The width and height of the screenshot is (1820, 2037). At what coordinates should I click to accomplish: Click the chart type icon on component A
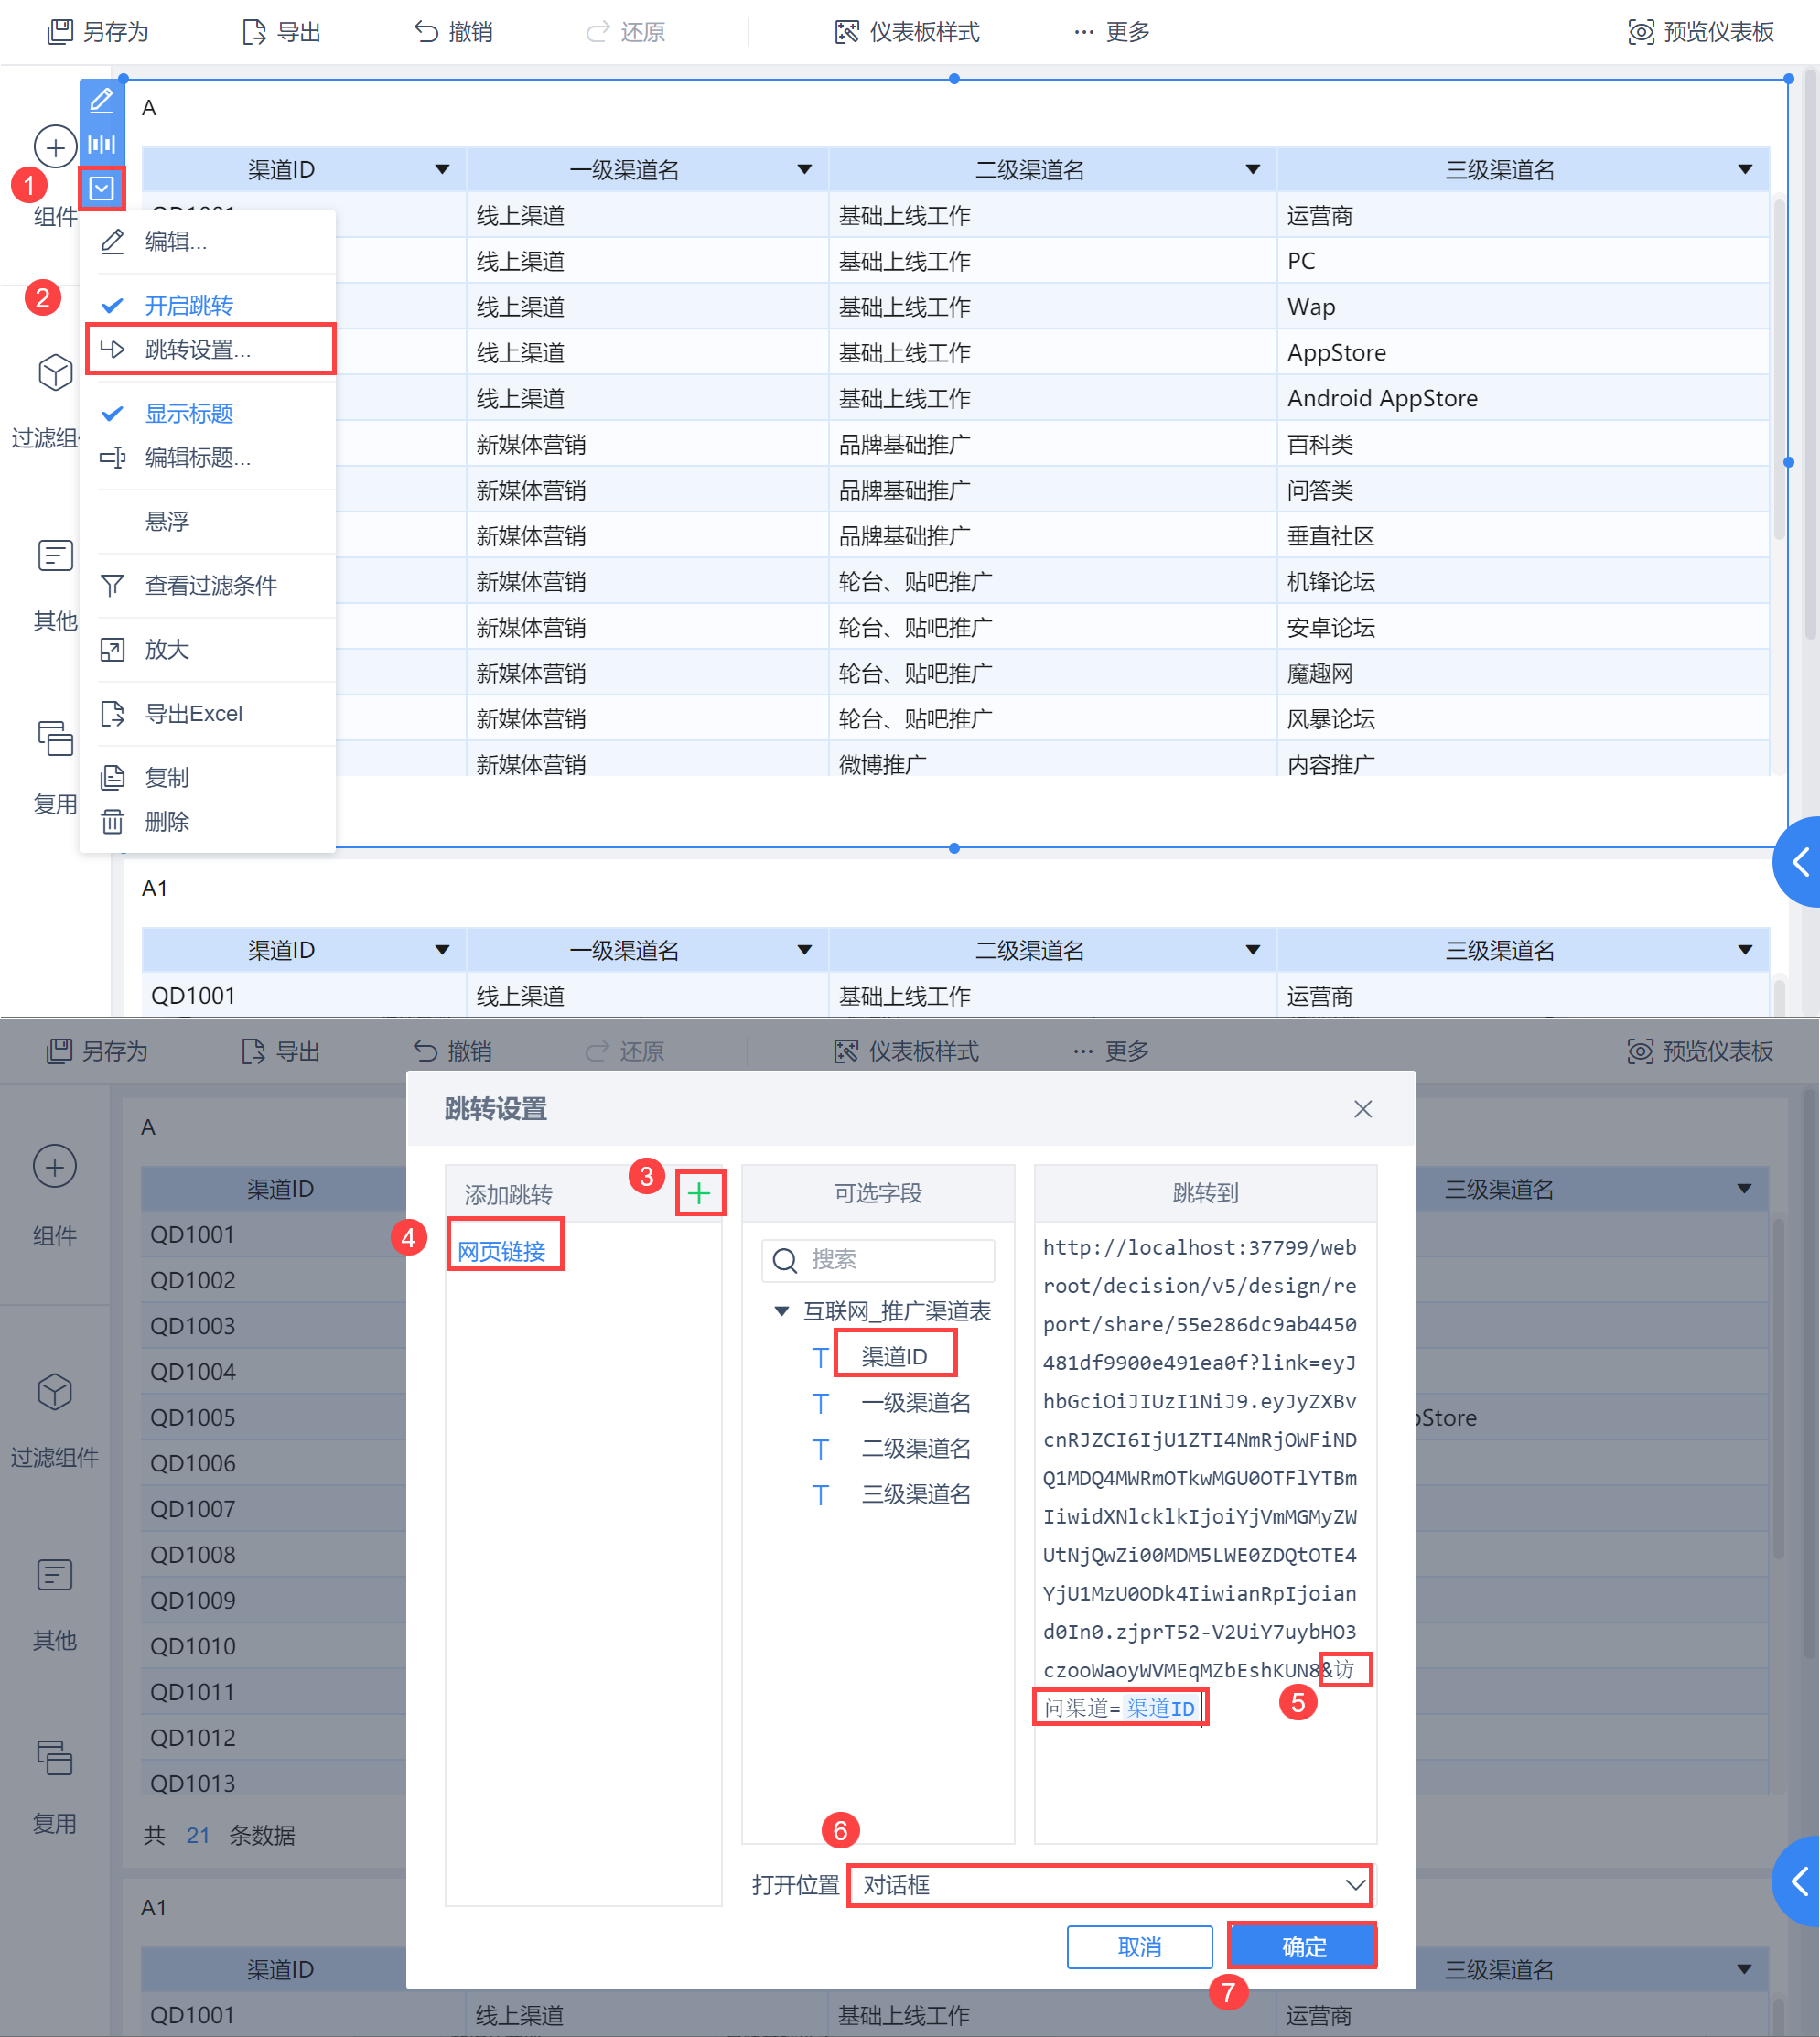click(102, 144)
